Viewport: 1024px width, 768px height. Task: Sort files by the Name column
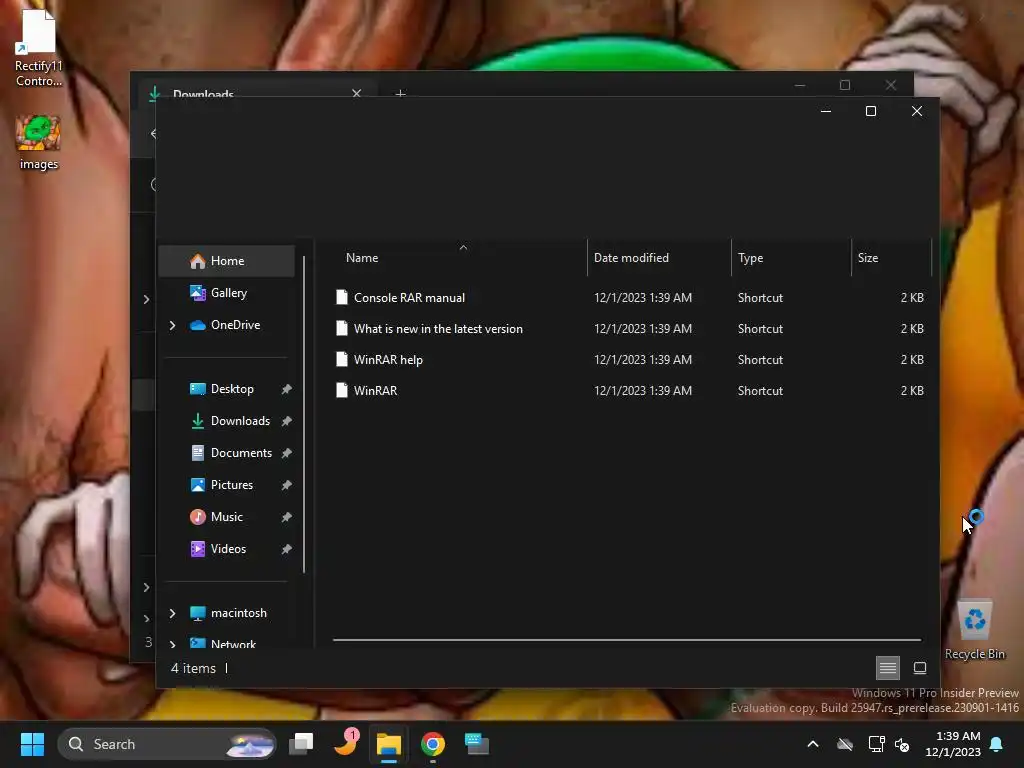(x=460, y=258)
